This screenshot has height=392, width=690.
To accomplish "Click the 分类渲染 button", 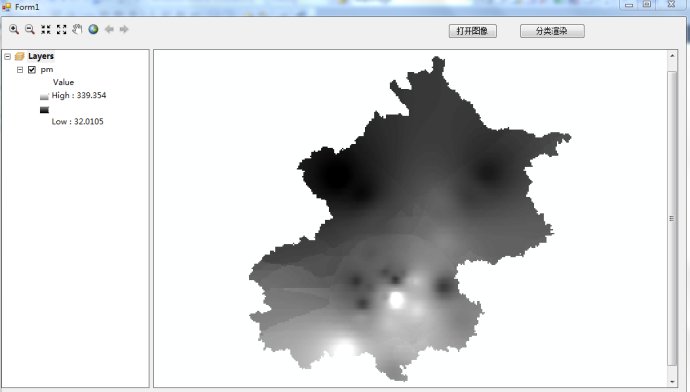I will coord(552,31).
